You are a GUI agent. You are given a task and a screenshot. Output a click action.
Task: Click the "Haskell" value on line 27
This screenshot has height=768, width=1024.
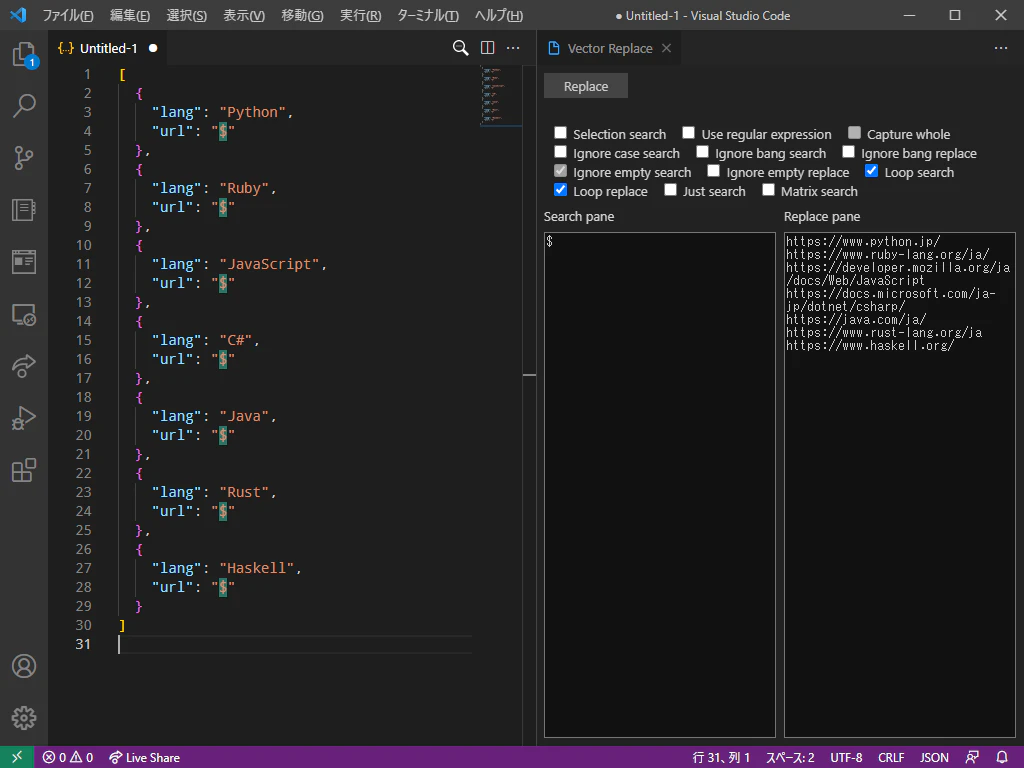click(257, 568)
